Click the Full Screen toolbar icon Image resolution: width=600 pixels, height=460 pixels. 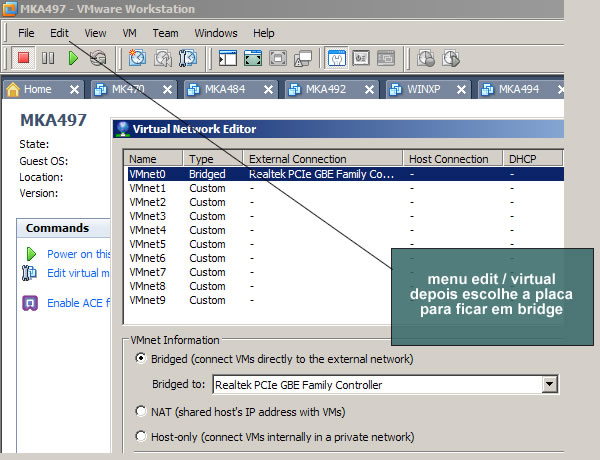pyautogui.click(x=278, y=58)
